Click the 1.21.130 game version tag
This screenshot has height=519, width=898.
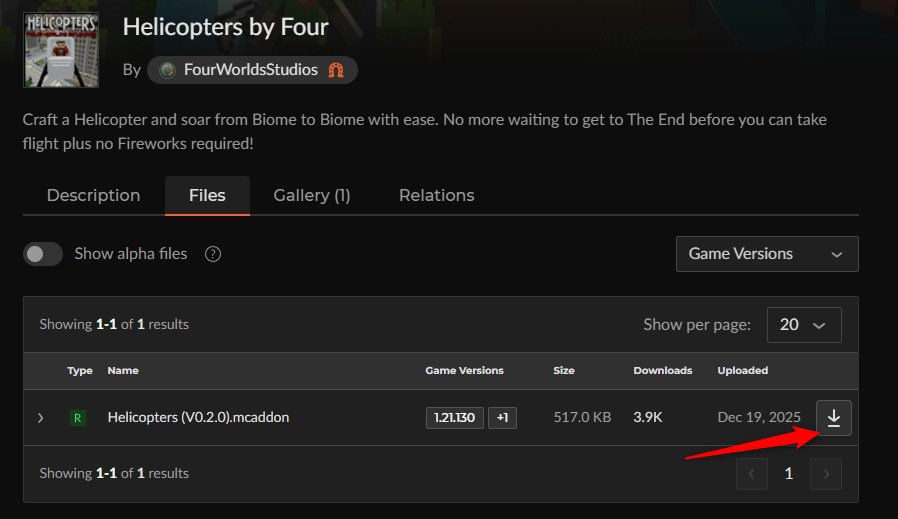click(455, 418)
